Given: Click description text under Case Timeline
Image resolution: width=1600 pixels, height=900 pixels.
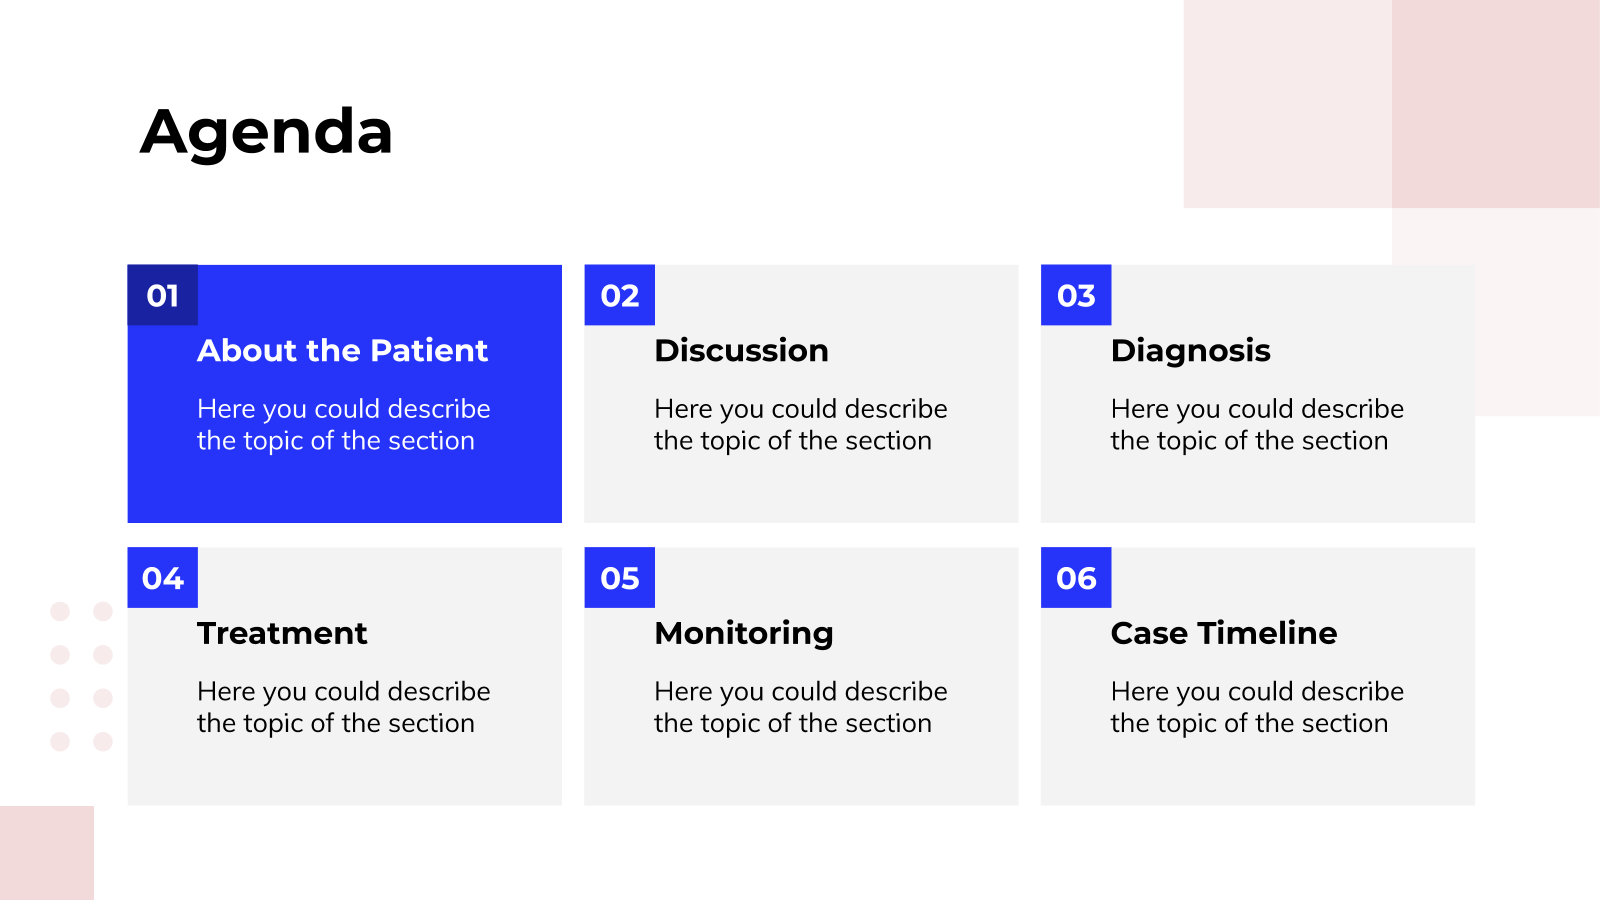Looking at the screenshot, I should 1257,707.
